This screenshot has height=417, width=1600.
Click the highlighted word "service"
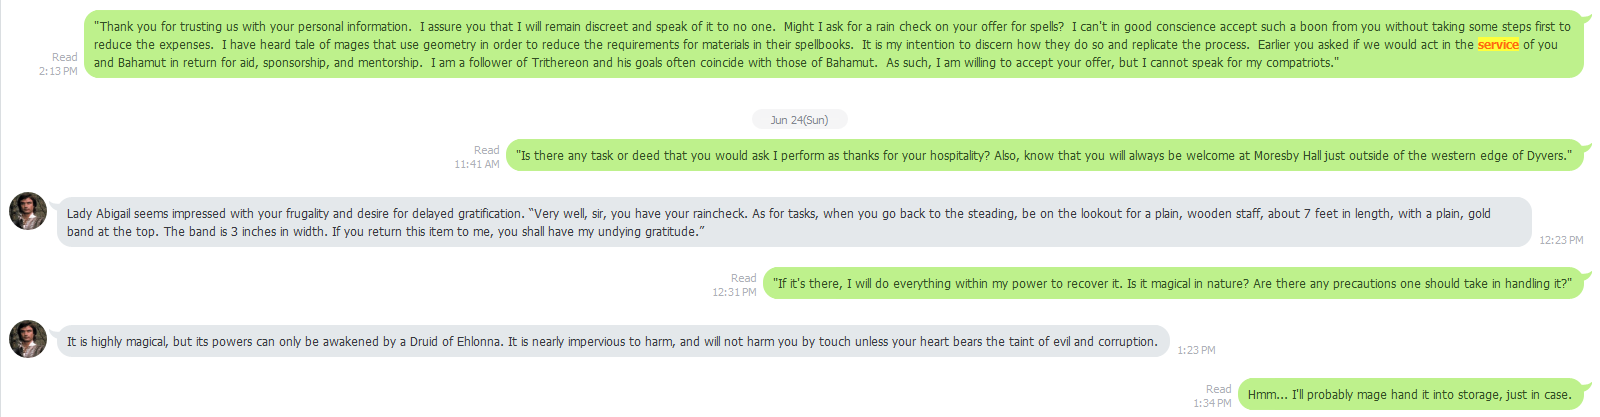point(1498,45)
